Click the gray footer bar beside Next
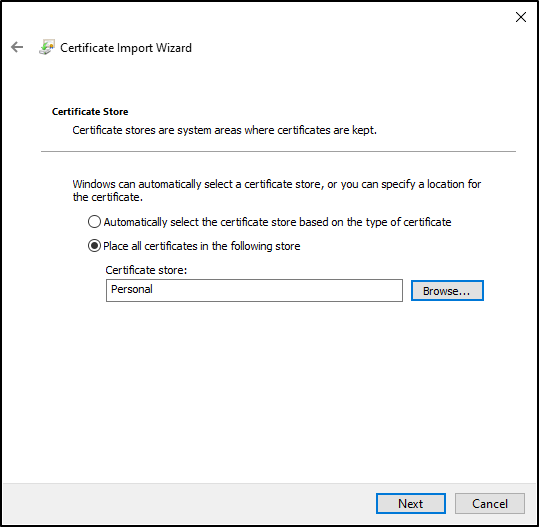 (x=189, y=504)
